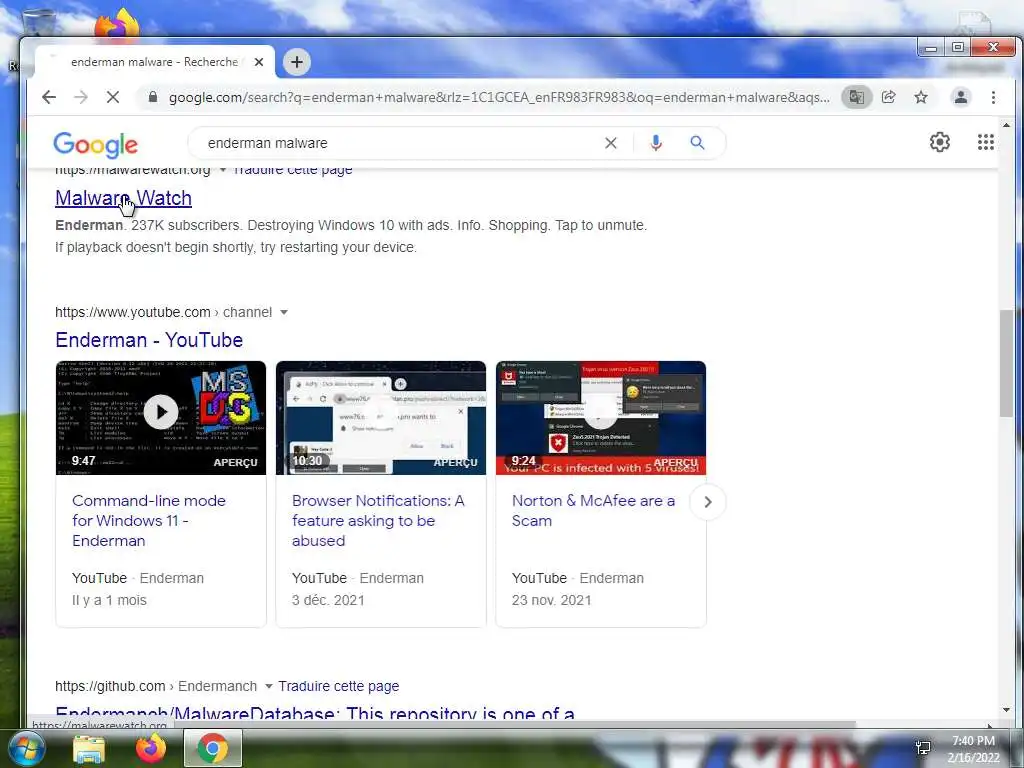Click Traduire cette page for GitHub result
Viewport: 1024px width, 768px height.
coord(338,686)
